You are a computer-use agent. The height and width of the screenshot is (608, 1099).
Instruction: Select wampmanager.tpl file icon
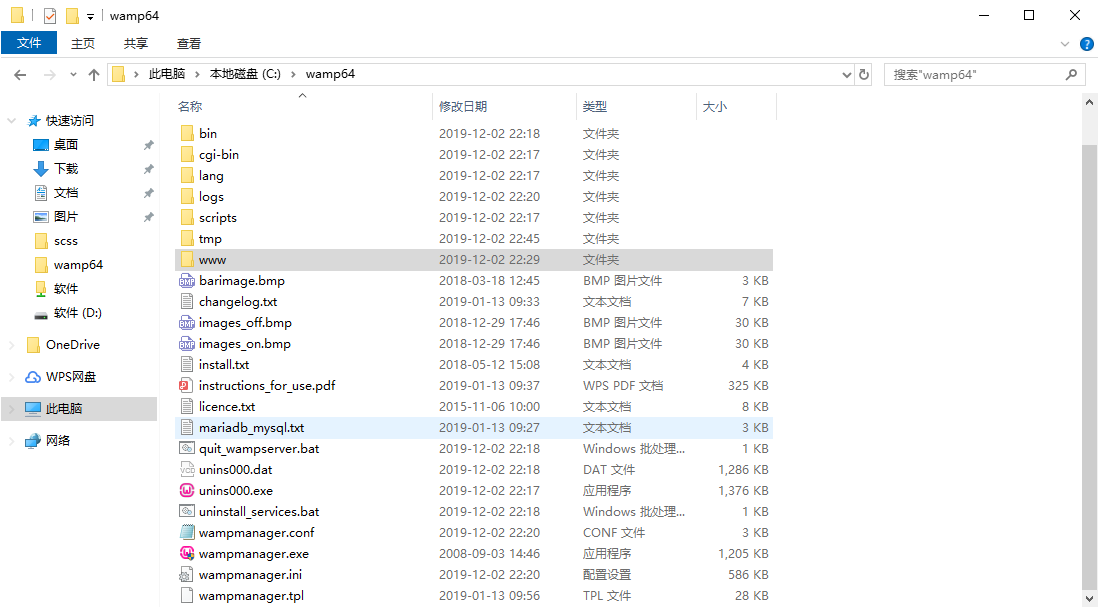pos(186,595)
